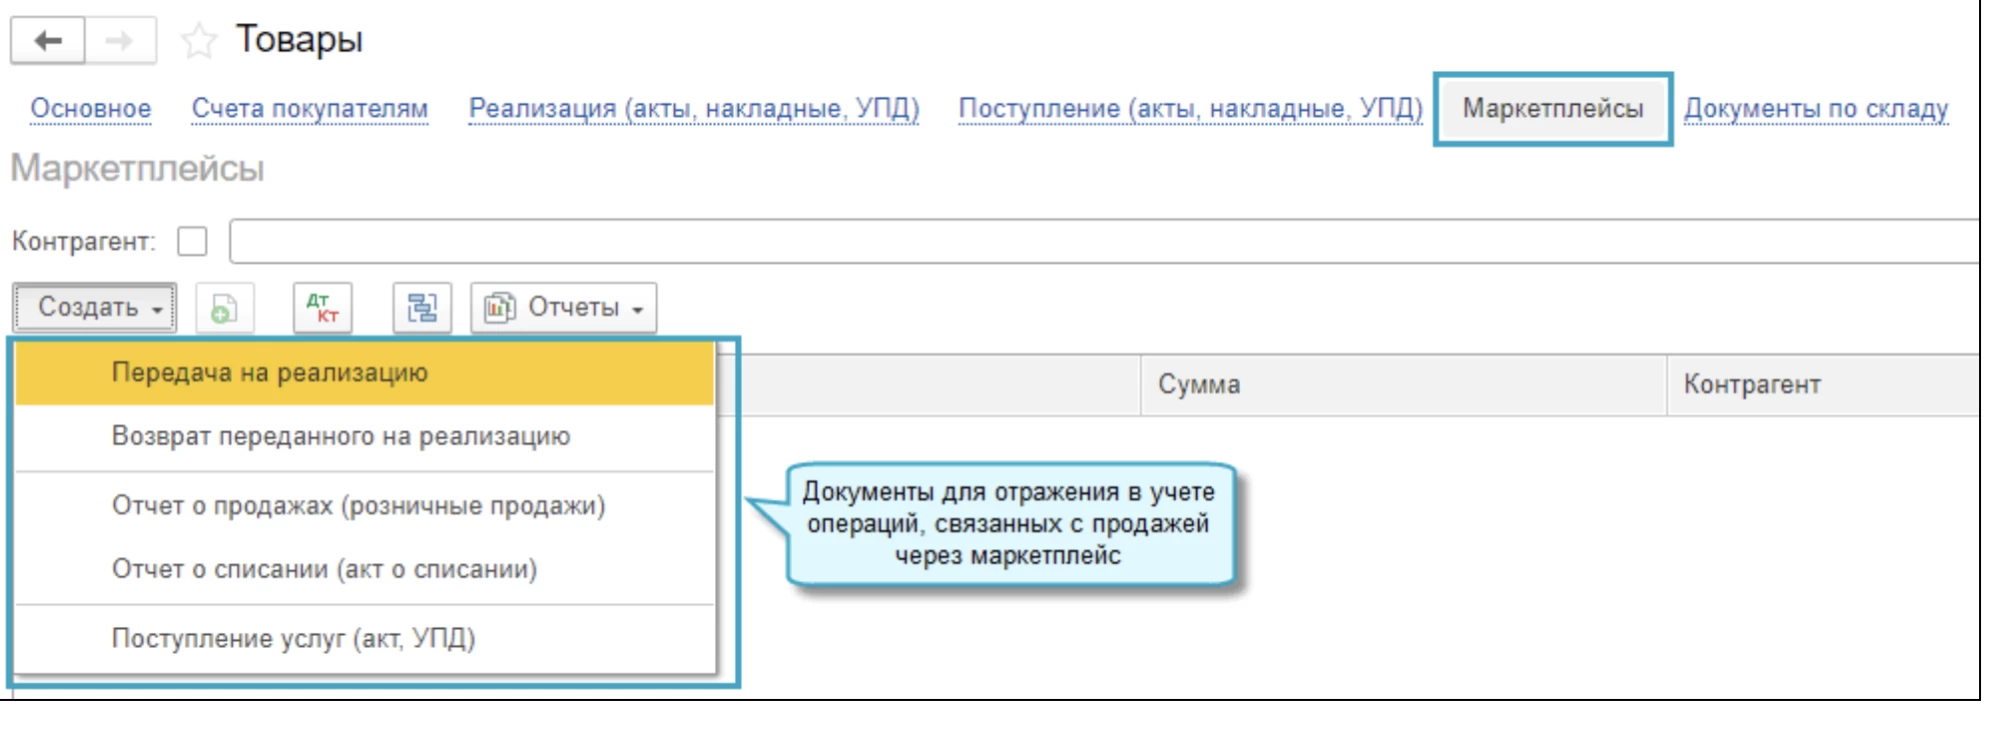The image size is (1999, 729).
Task: Click the back navigation arrow
Action: click(47, 41)
